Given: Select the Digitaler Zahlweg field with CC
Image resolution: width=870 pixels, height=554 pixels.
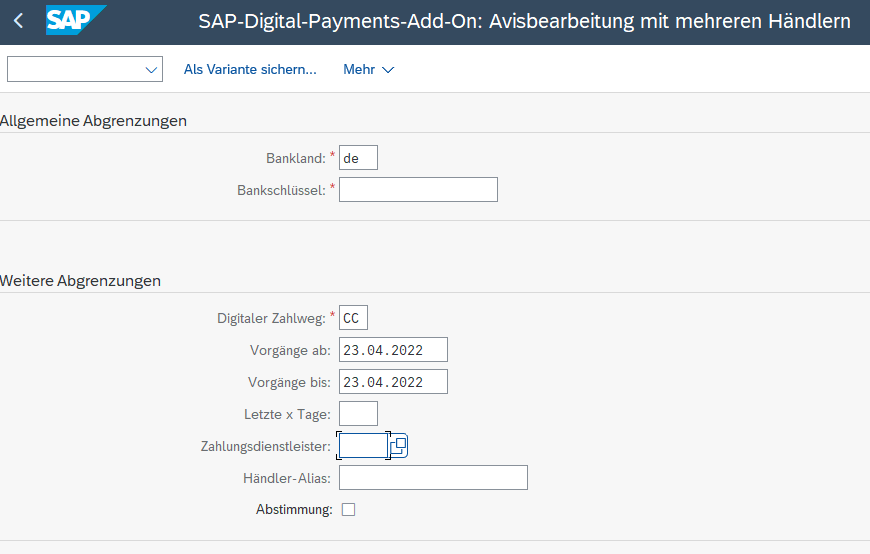Looking at the screenshot, I should (353, 318).
